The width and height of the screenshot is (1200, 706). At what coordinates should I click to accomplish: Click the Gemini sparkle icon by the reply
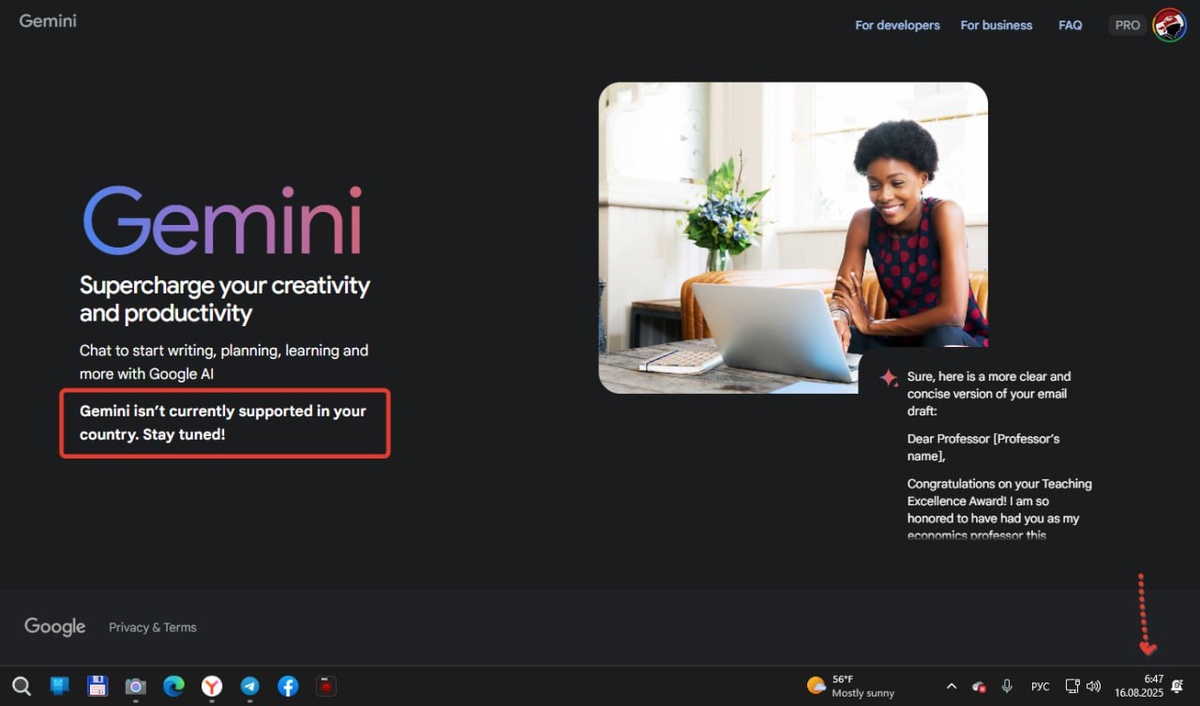tap(888, 378)
